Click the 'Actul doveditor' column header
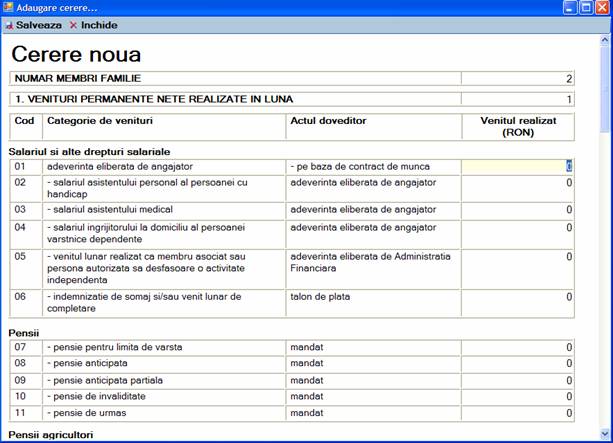 pyautogui.click(x=328, y=120)
